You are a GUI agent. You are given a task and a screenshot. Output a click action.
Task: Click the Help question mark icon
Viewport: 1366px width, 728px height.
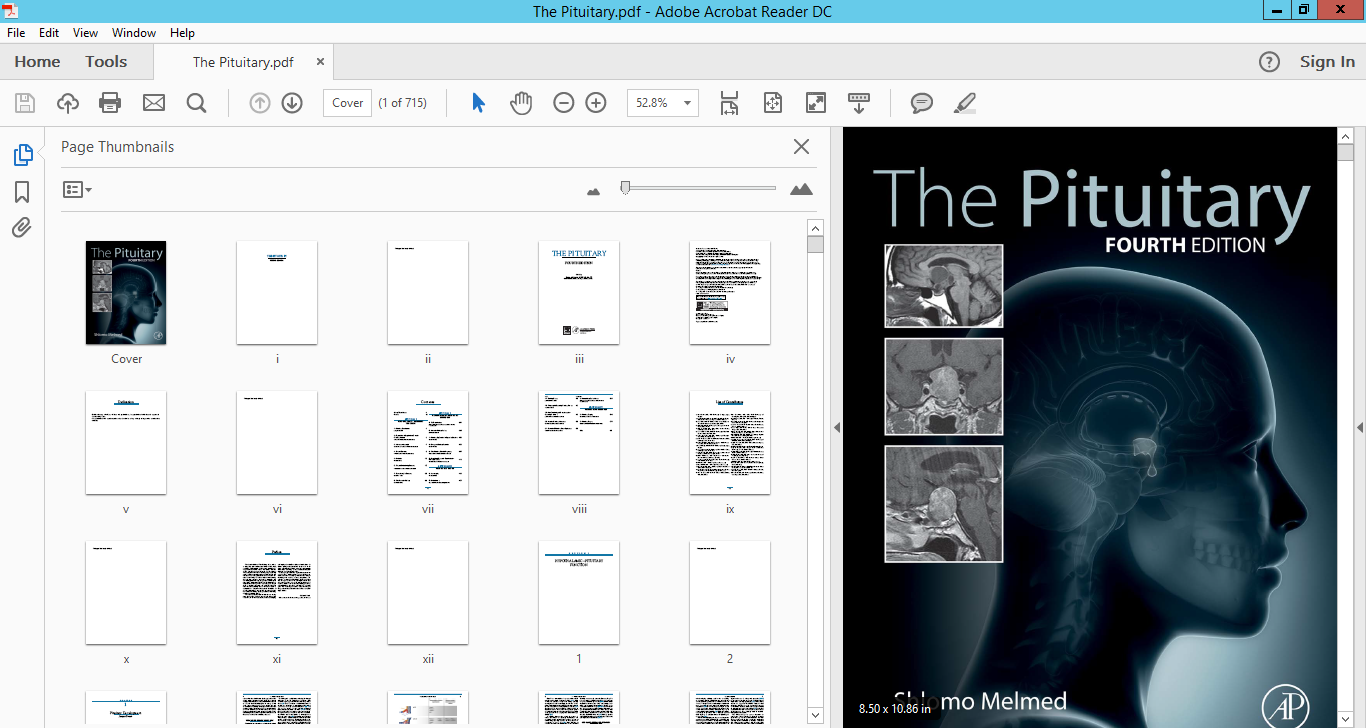(x=1269, y=62)
